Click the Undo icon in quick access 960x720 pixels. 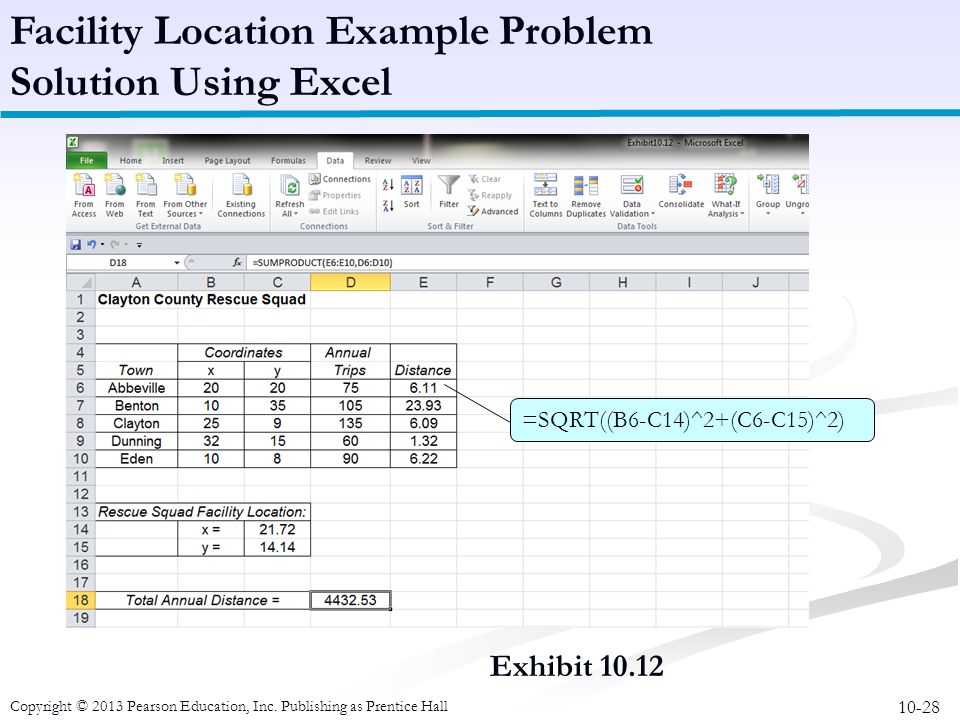coord(91,244)
